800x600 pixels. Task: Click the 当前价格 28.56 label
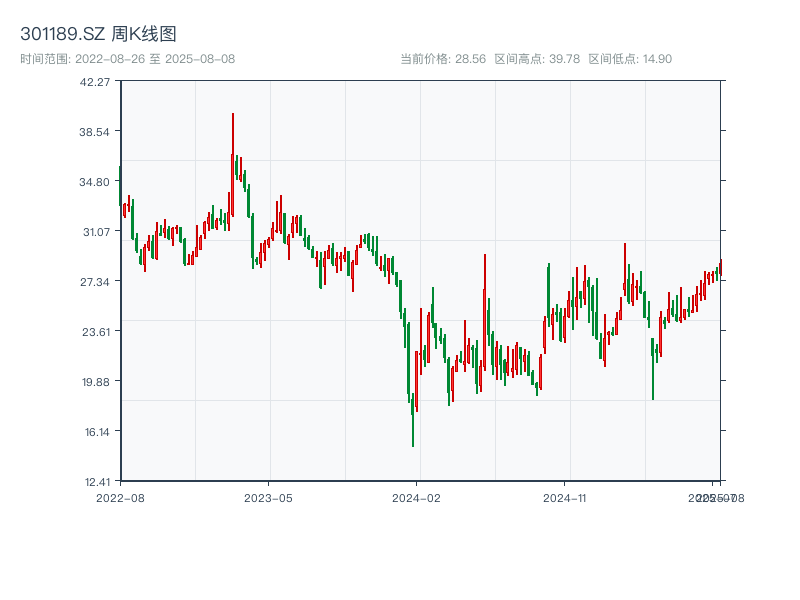tap(443, 59)
